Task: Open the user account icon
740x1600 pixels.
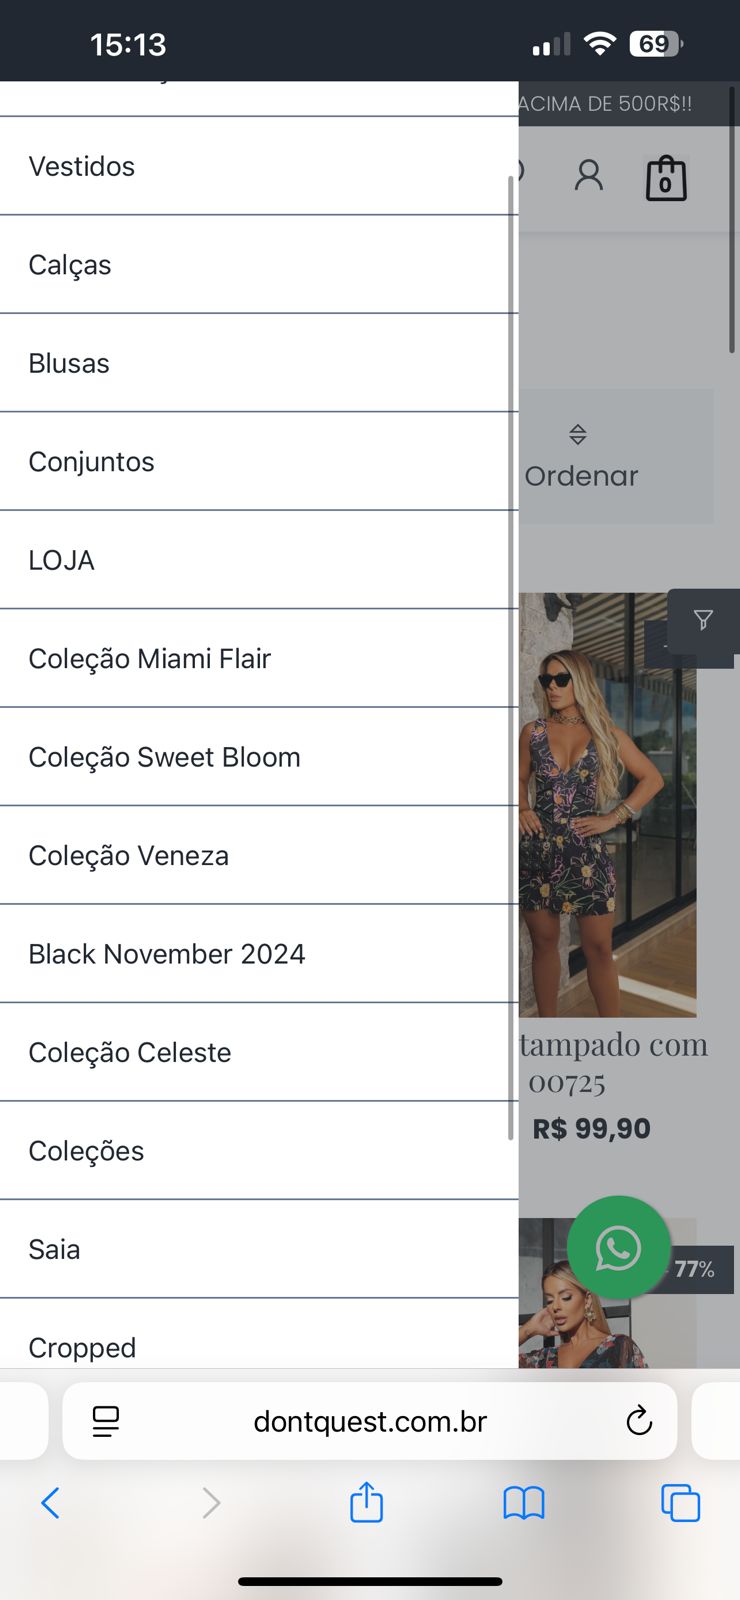Action: click(x=589, y=176)
